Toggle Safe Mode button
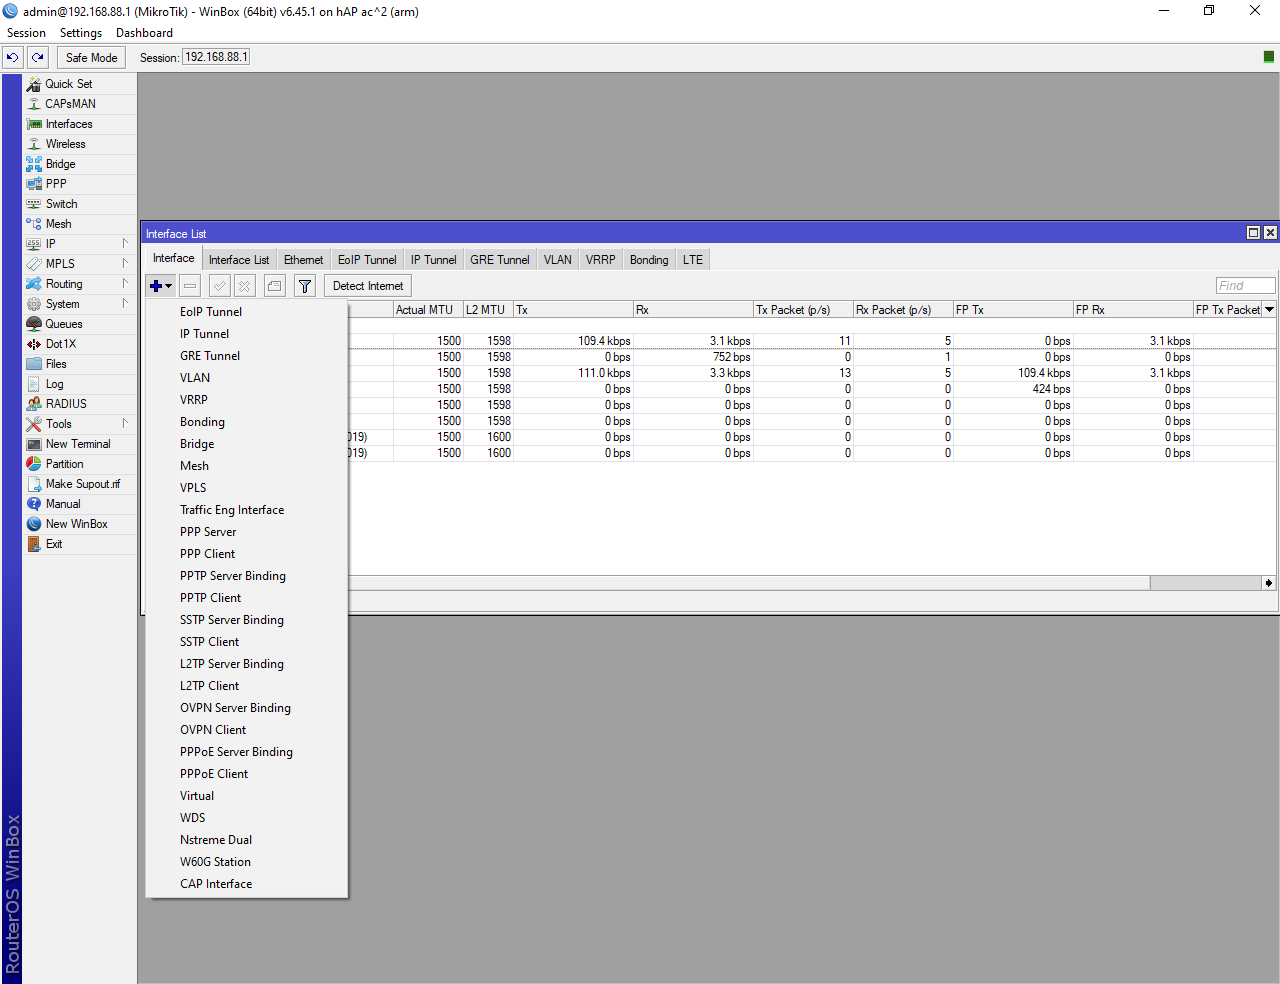Screen dimensions: 1280x984 [x=91, y=58]
